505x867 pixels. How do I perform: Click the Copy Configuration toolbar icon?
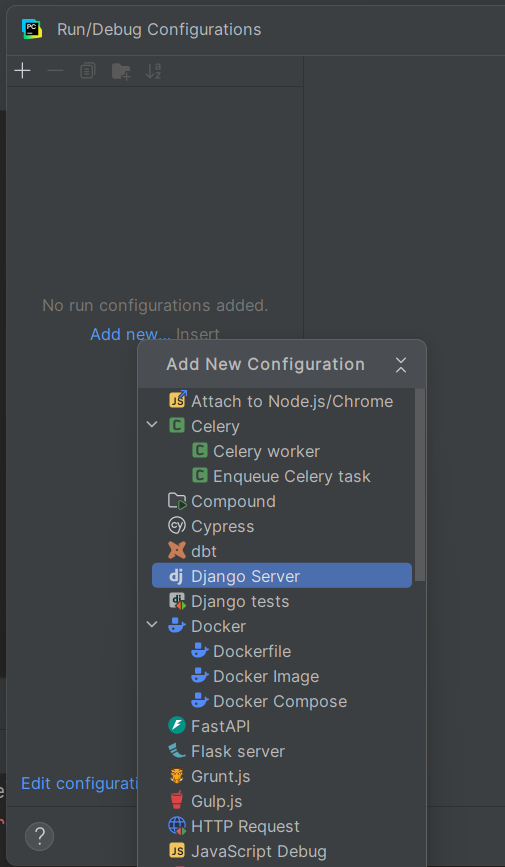coord(88,71)
